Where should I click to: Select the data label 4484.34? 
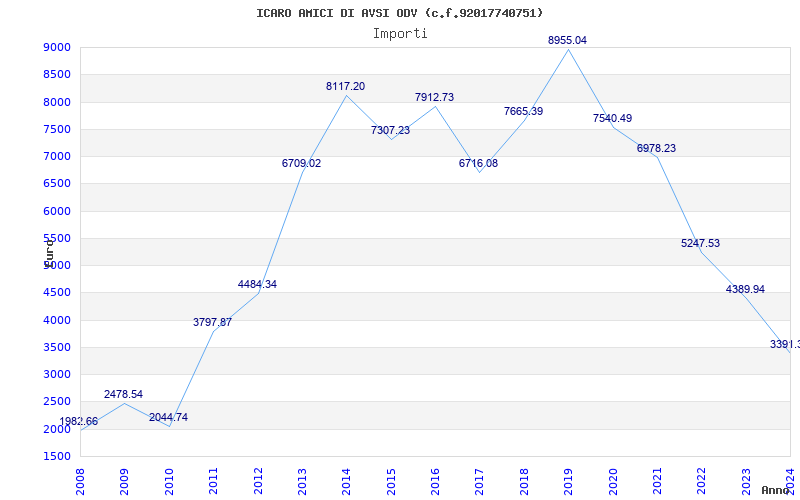[x=257, y=284]
